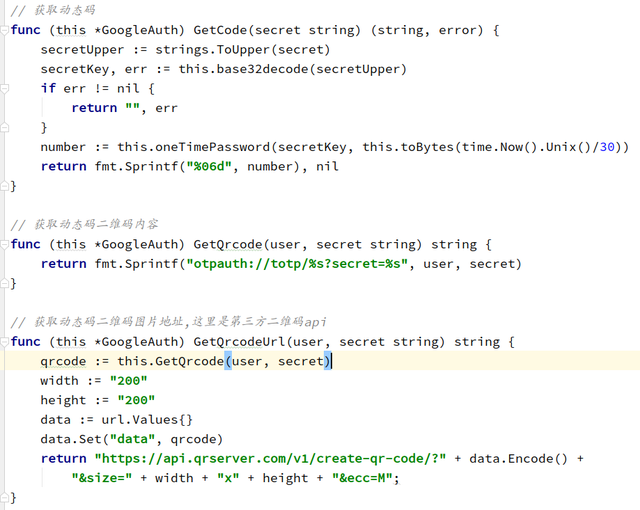Click the height variable declaration
The image size is (640, 510).
point(64,400)
